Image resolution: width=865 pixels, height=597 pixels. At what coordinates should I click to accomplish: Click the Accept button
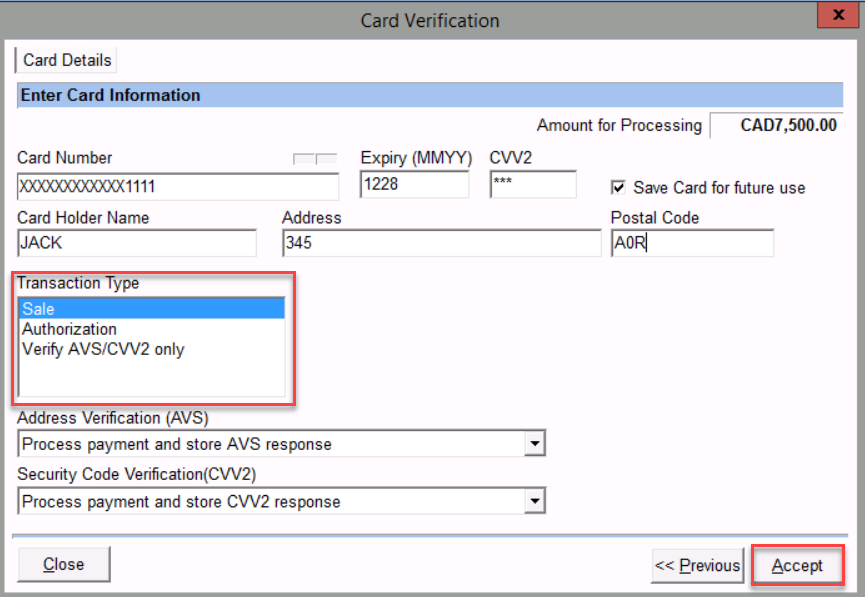tap(797, 565)
